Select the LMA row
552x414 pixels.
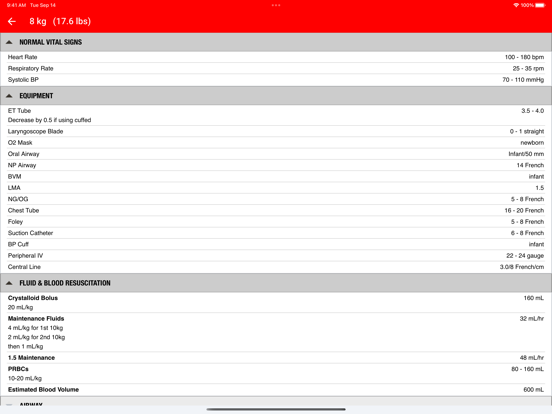click(x=276, y=188)
